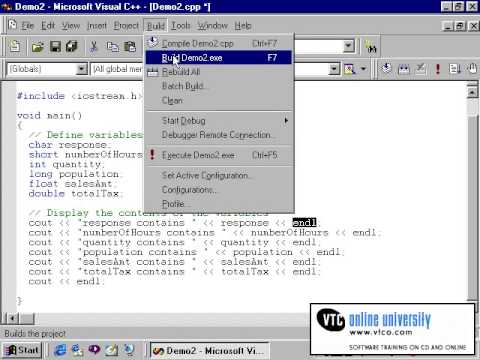
Task: Click the Cut scissors icon
Action: pyautogui.click(x=94, y=47)
